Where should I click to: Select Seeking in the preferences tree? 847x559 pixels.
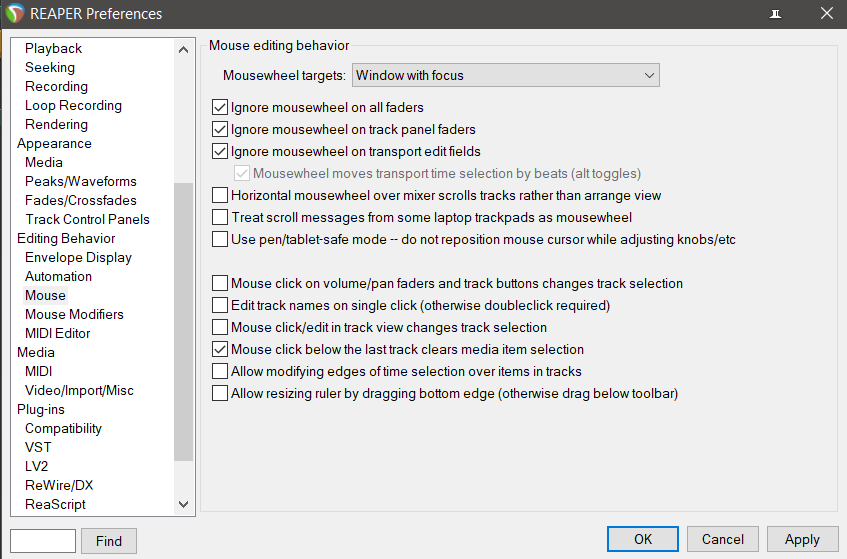click(x=50, y=68)
